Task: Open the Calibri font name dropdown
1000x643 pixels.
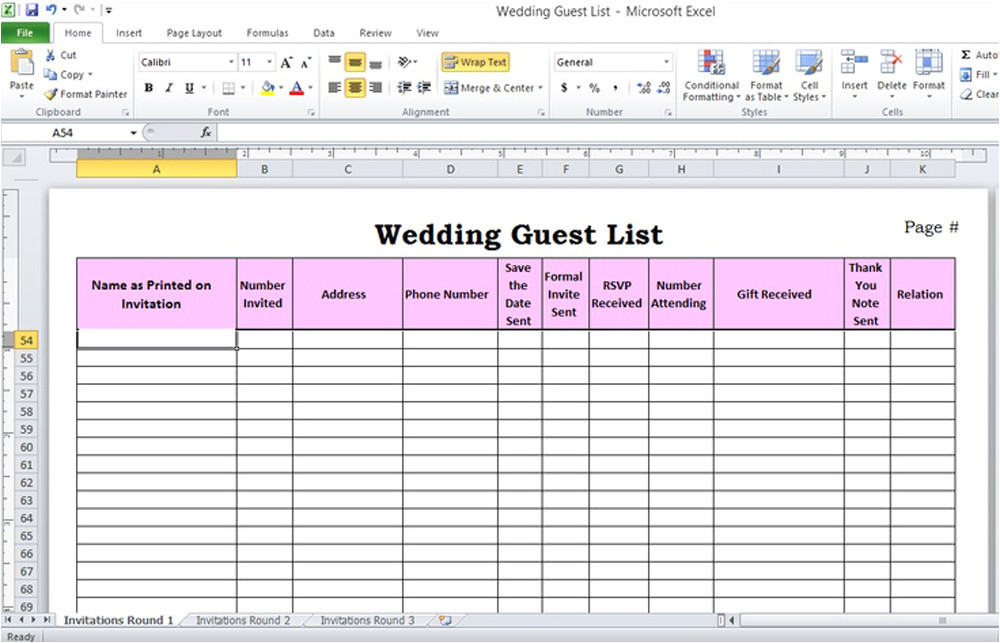Action: [x=231, y=62]
